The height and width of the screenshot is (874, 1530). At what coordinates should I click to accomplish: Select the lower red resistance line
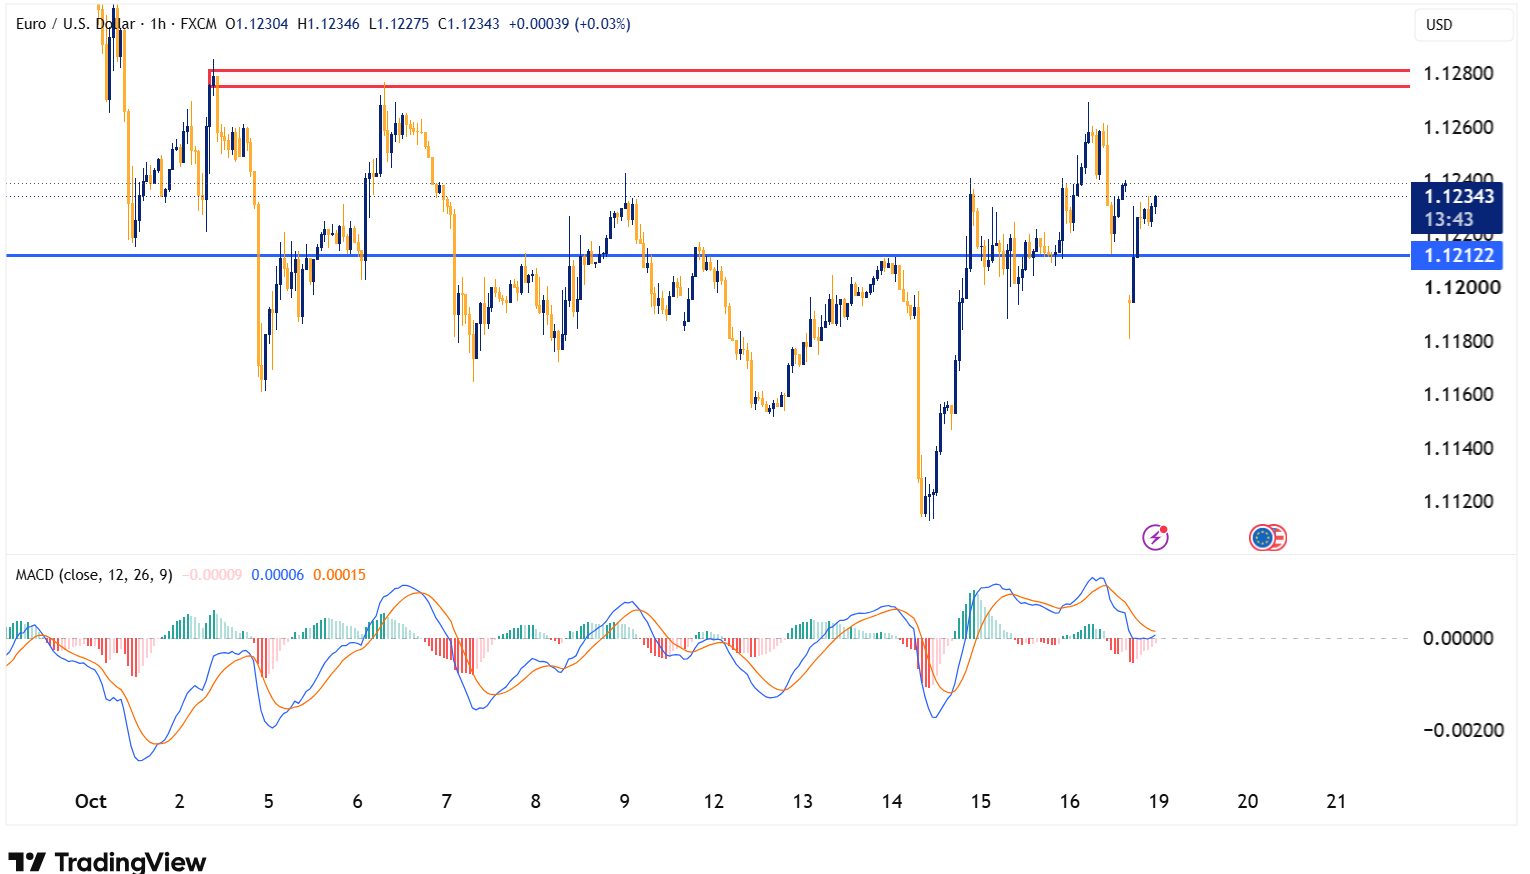[808, 86]
